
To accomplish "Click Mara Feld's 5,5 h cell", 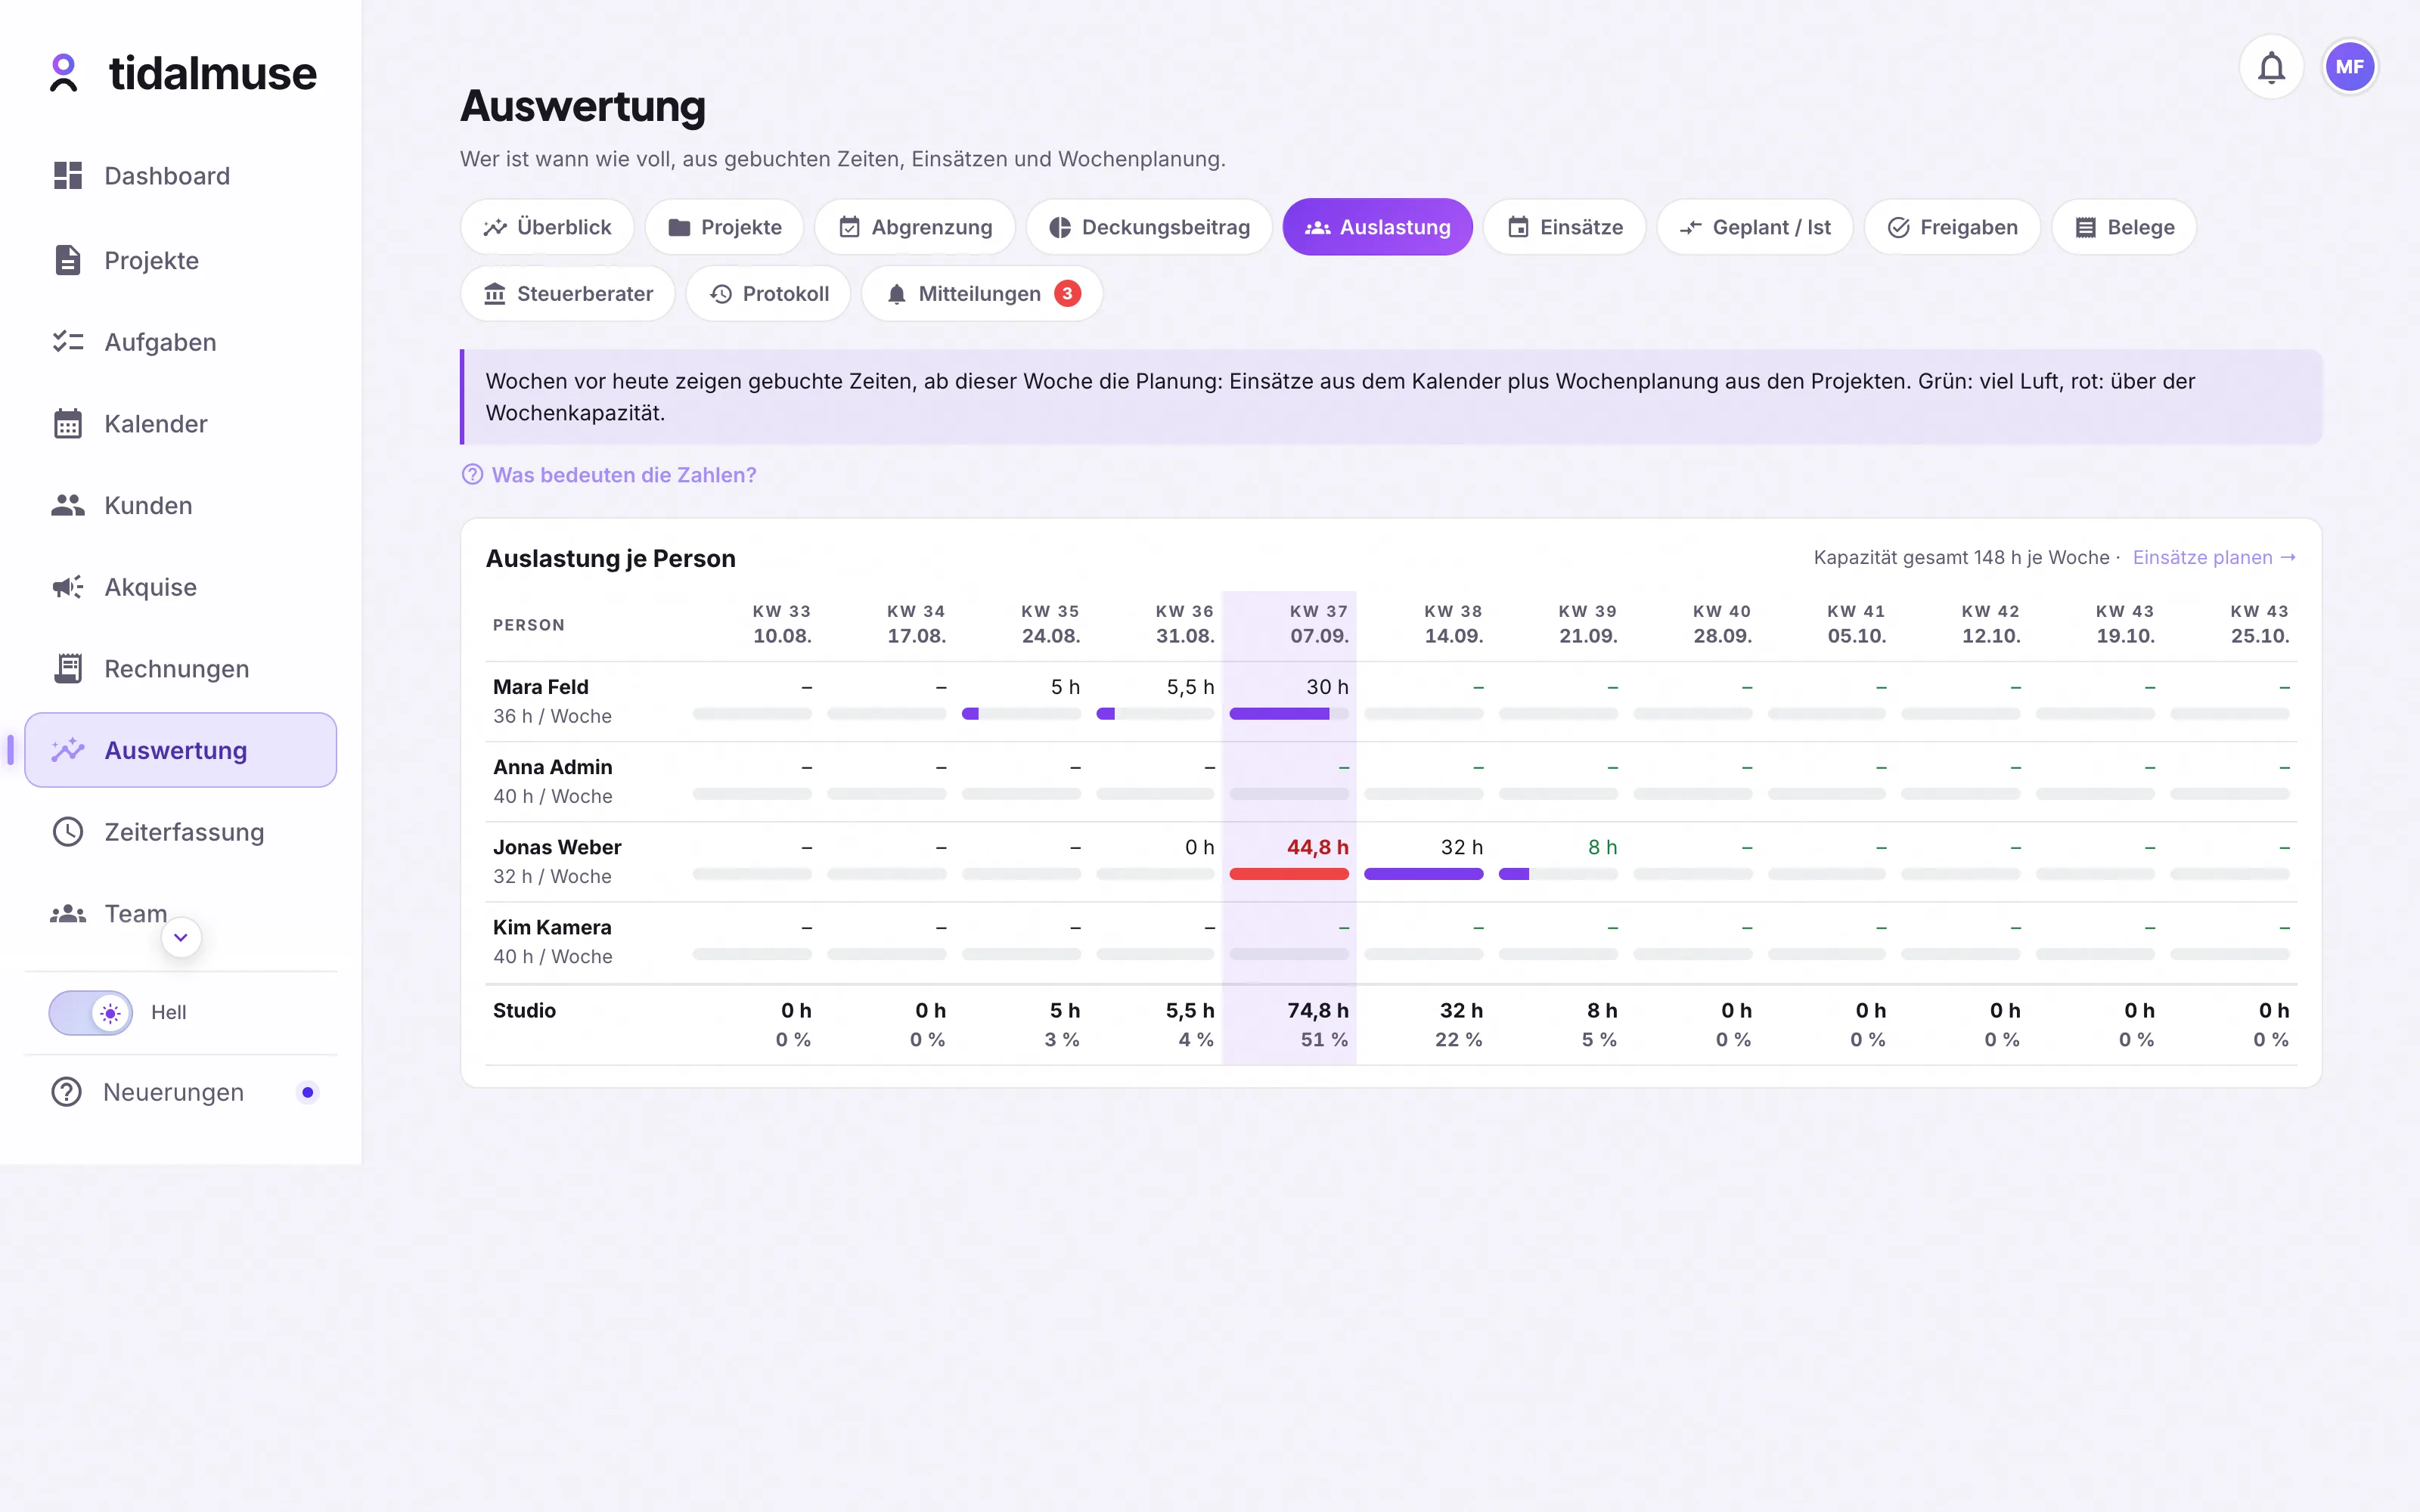I will 1190,687.
